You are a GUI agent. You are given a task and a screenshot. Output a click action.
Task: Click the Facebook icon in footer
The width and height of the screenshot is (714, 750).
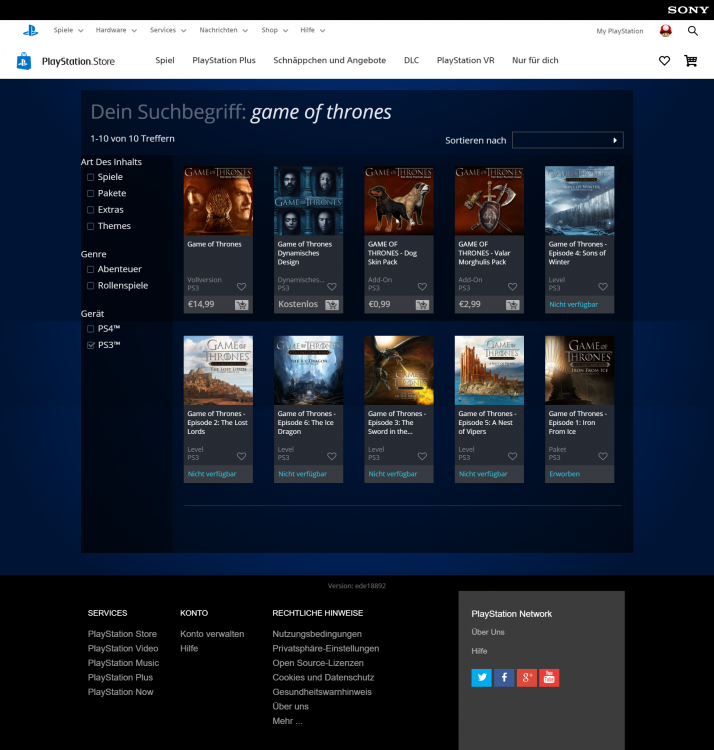[x=504, y=678]
